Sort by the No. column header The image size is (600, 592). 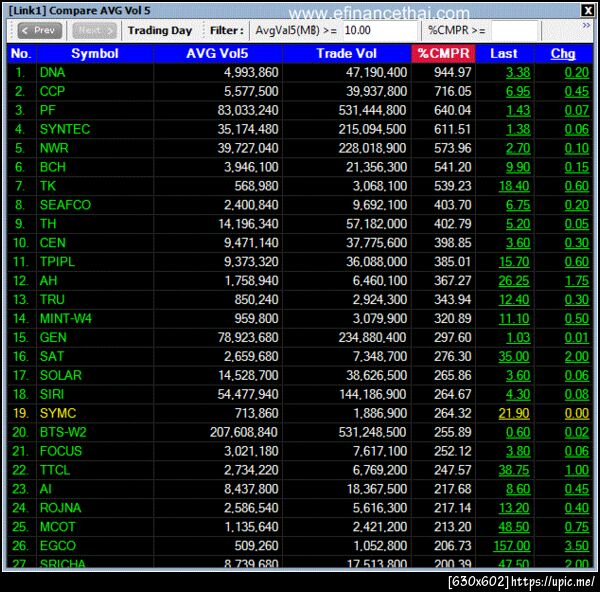21,54
